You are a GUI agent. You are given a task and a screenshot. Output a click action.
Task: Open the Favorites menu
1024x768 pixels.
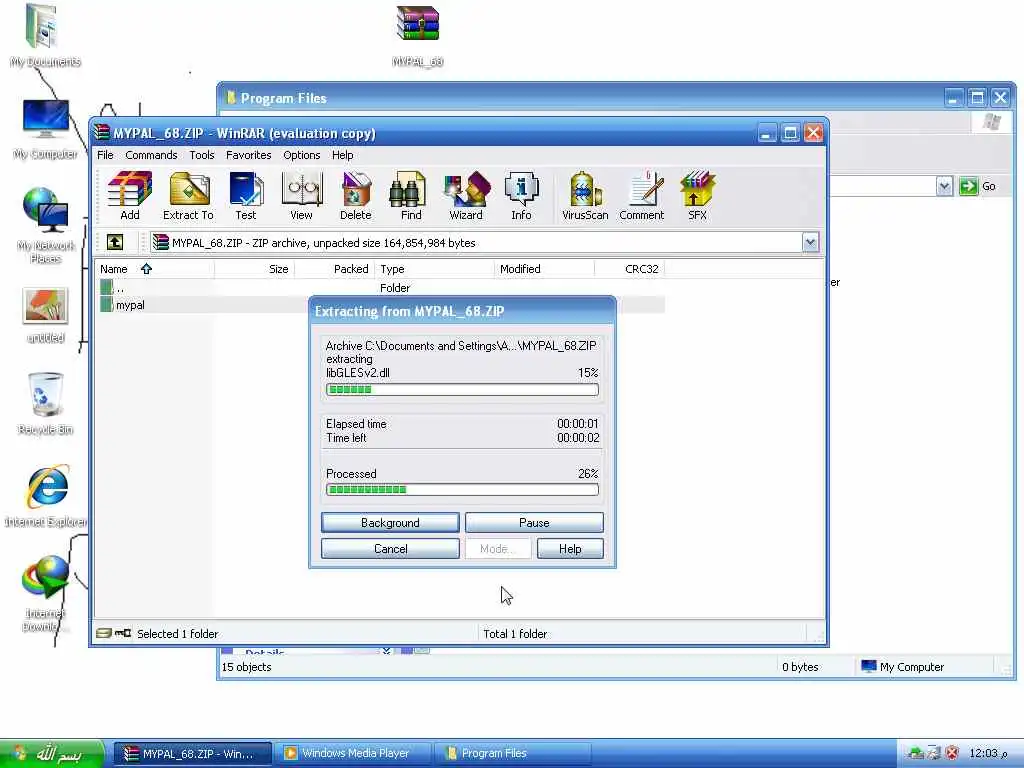click(248, 155)
